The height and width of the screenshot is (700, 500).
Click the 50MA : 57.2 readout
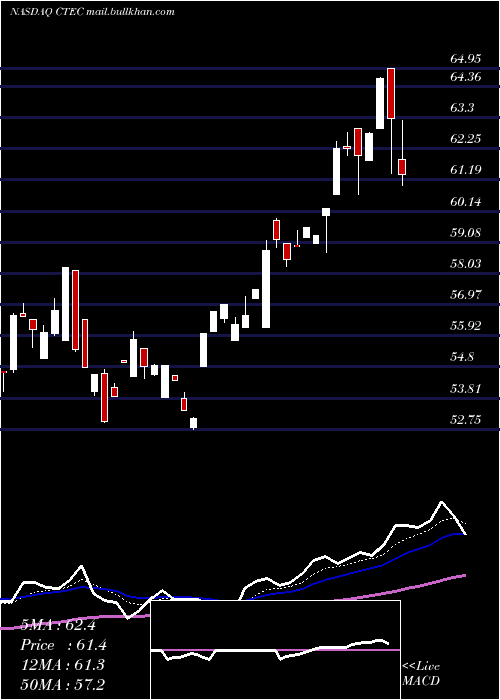pyautogui.click(x=62, y=684)
